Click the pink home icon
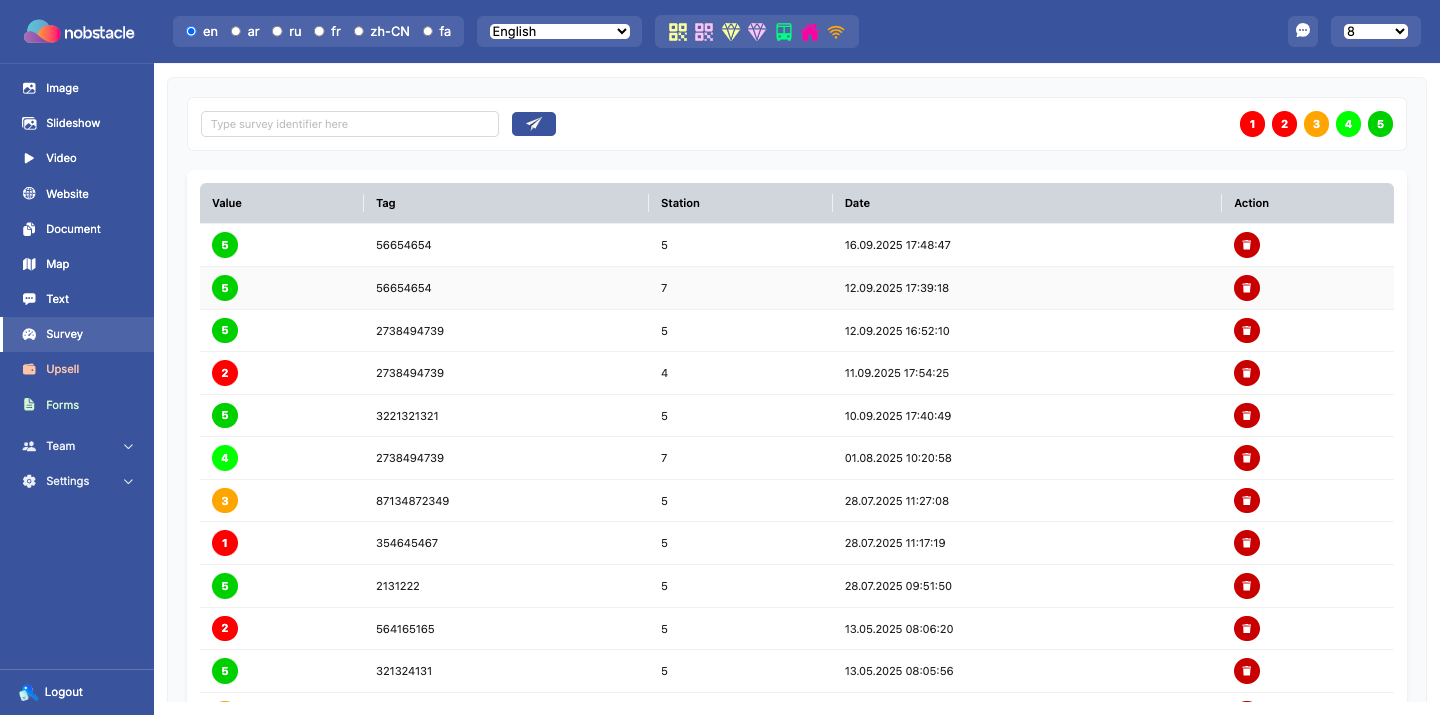Image resolution: width=1440 pixels, height=715 pixels. pos(810,32)
